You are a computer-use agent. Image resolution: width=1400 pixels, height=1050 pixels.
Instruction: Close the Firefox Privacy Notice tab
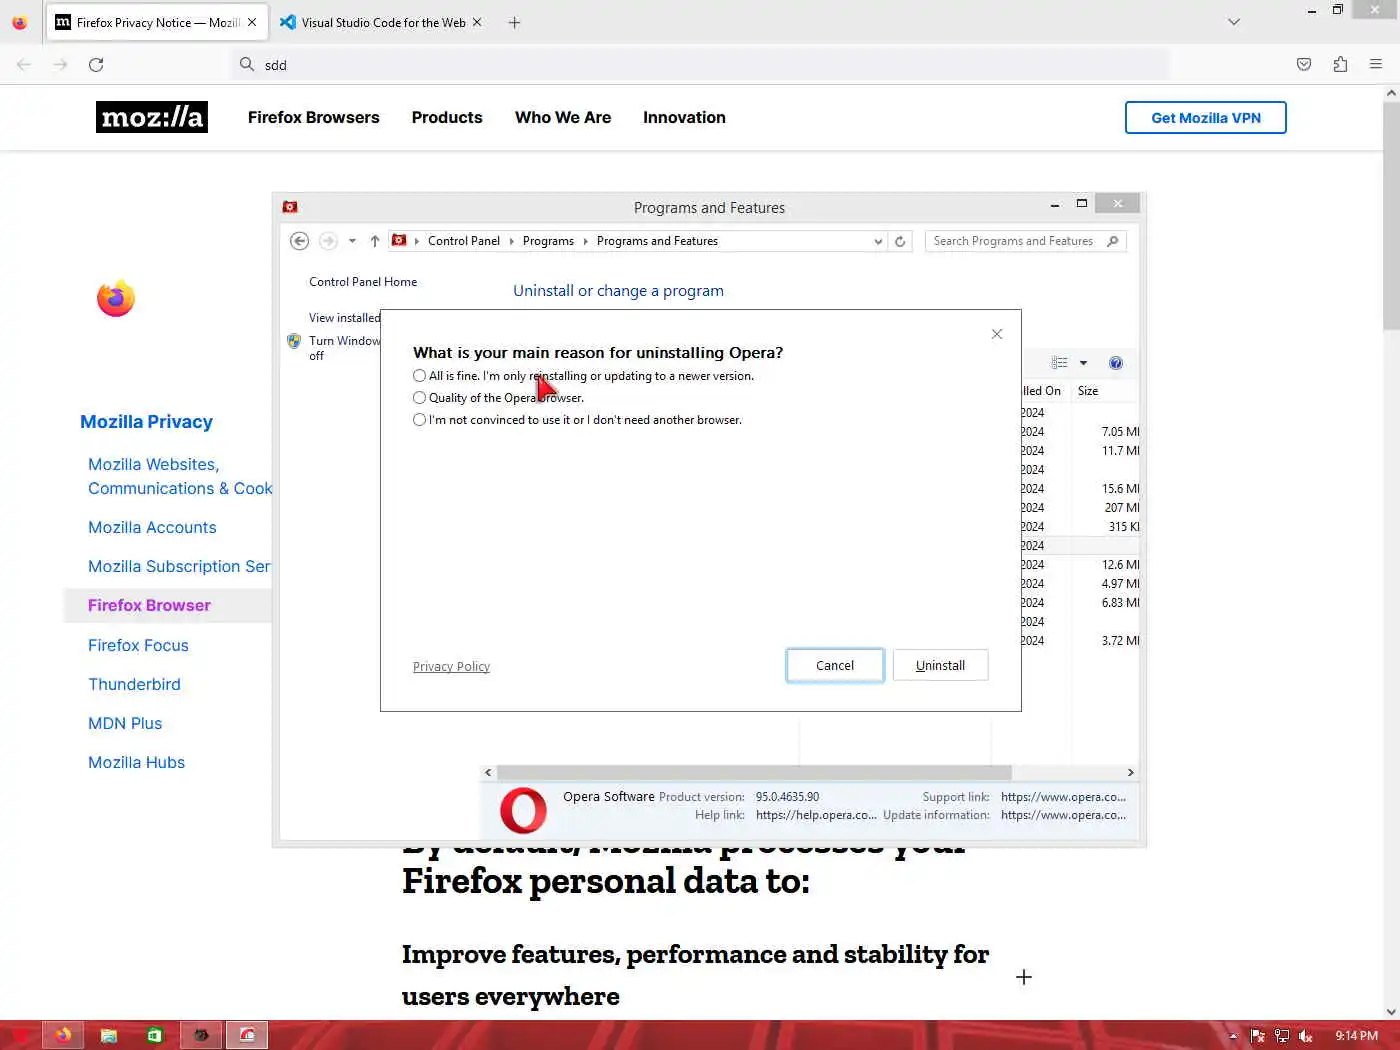[252, 22]
